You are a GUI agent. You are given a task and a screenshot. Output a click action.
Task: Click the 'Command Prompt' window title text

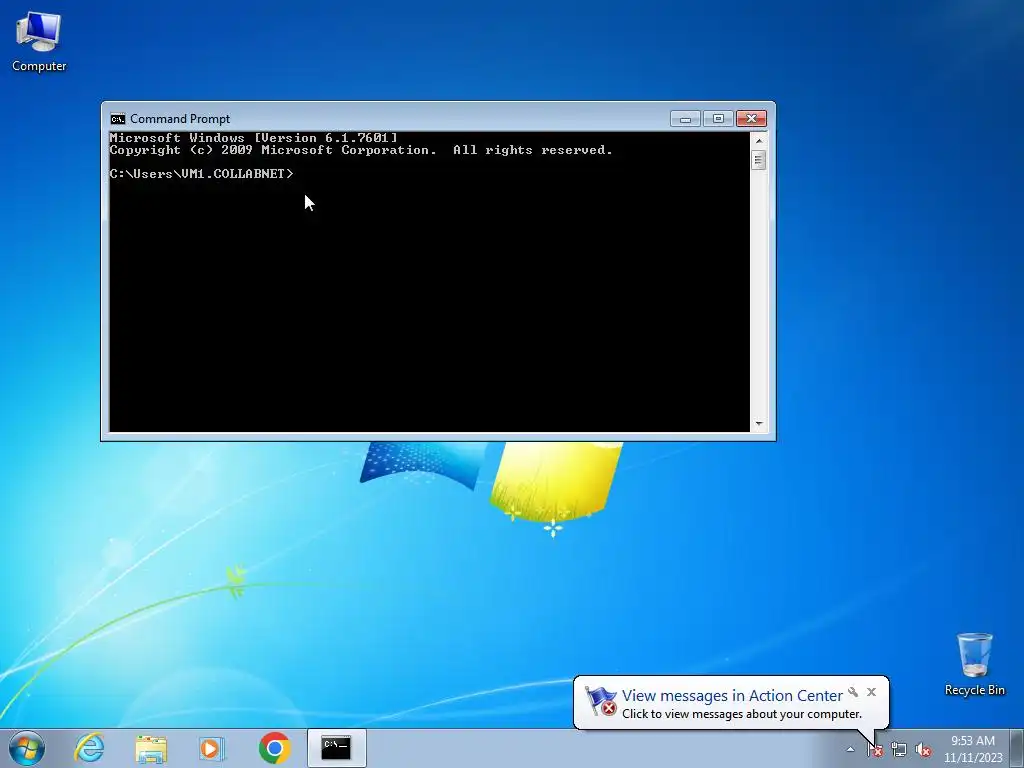pos(180,119)
